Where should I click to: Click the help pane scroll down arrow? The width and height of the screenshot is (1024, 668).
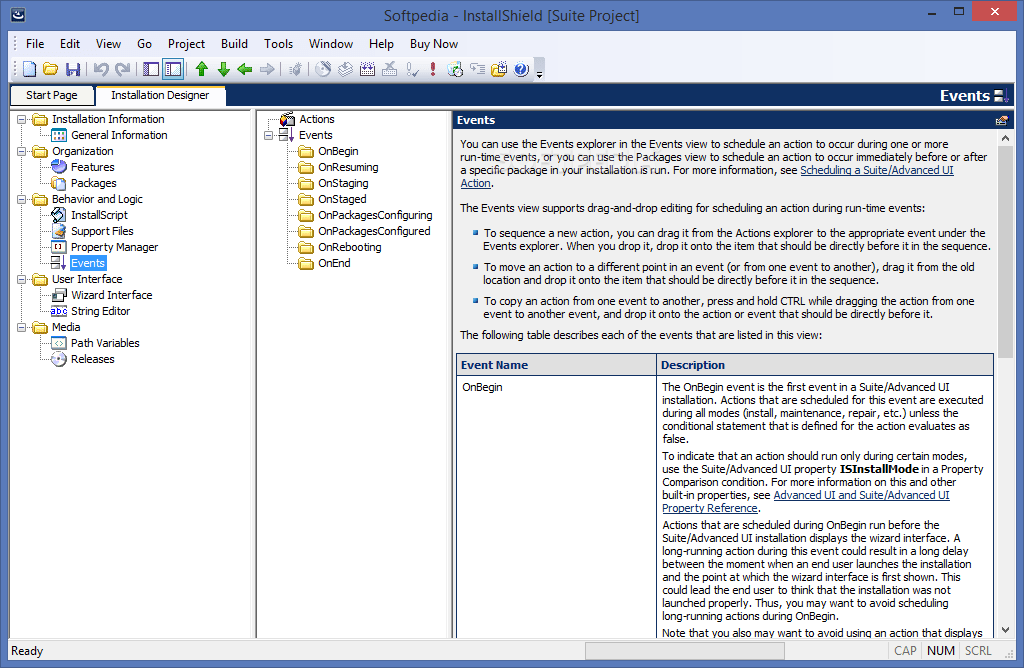(1005, 630)
